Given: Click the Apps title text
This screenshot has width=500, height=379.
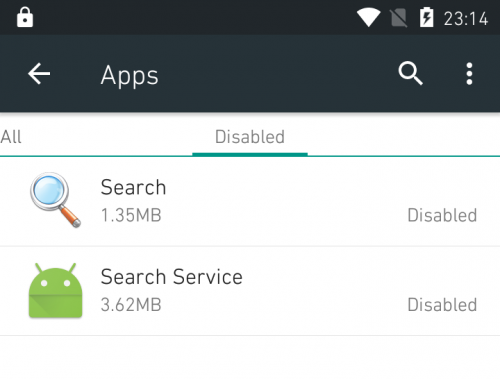Looking at the screenshot, I should [130, 76].
